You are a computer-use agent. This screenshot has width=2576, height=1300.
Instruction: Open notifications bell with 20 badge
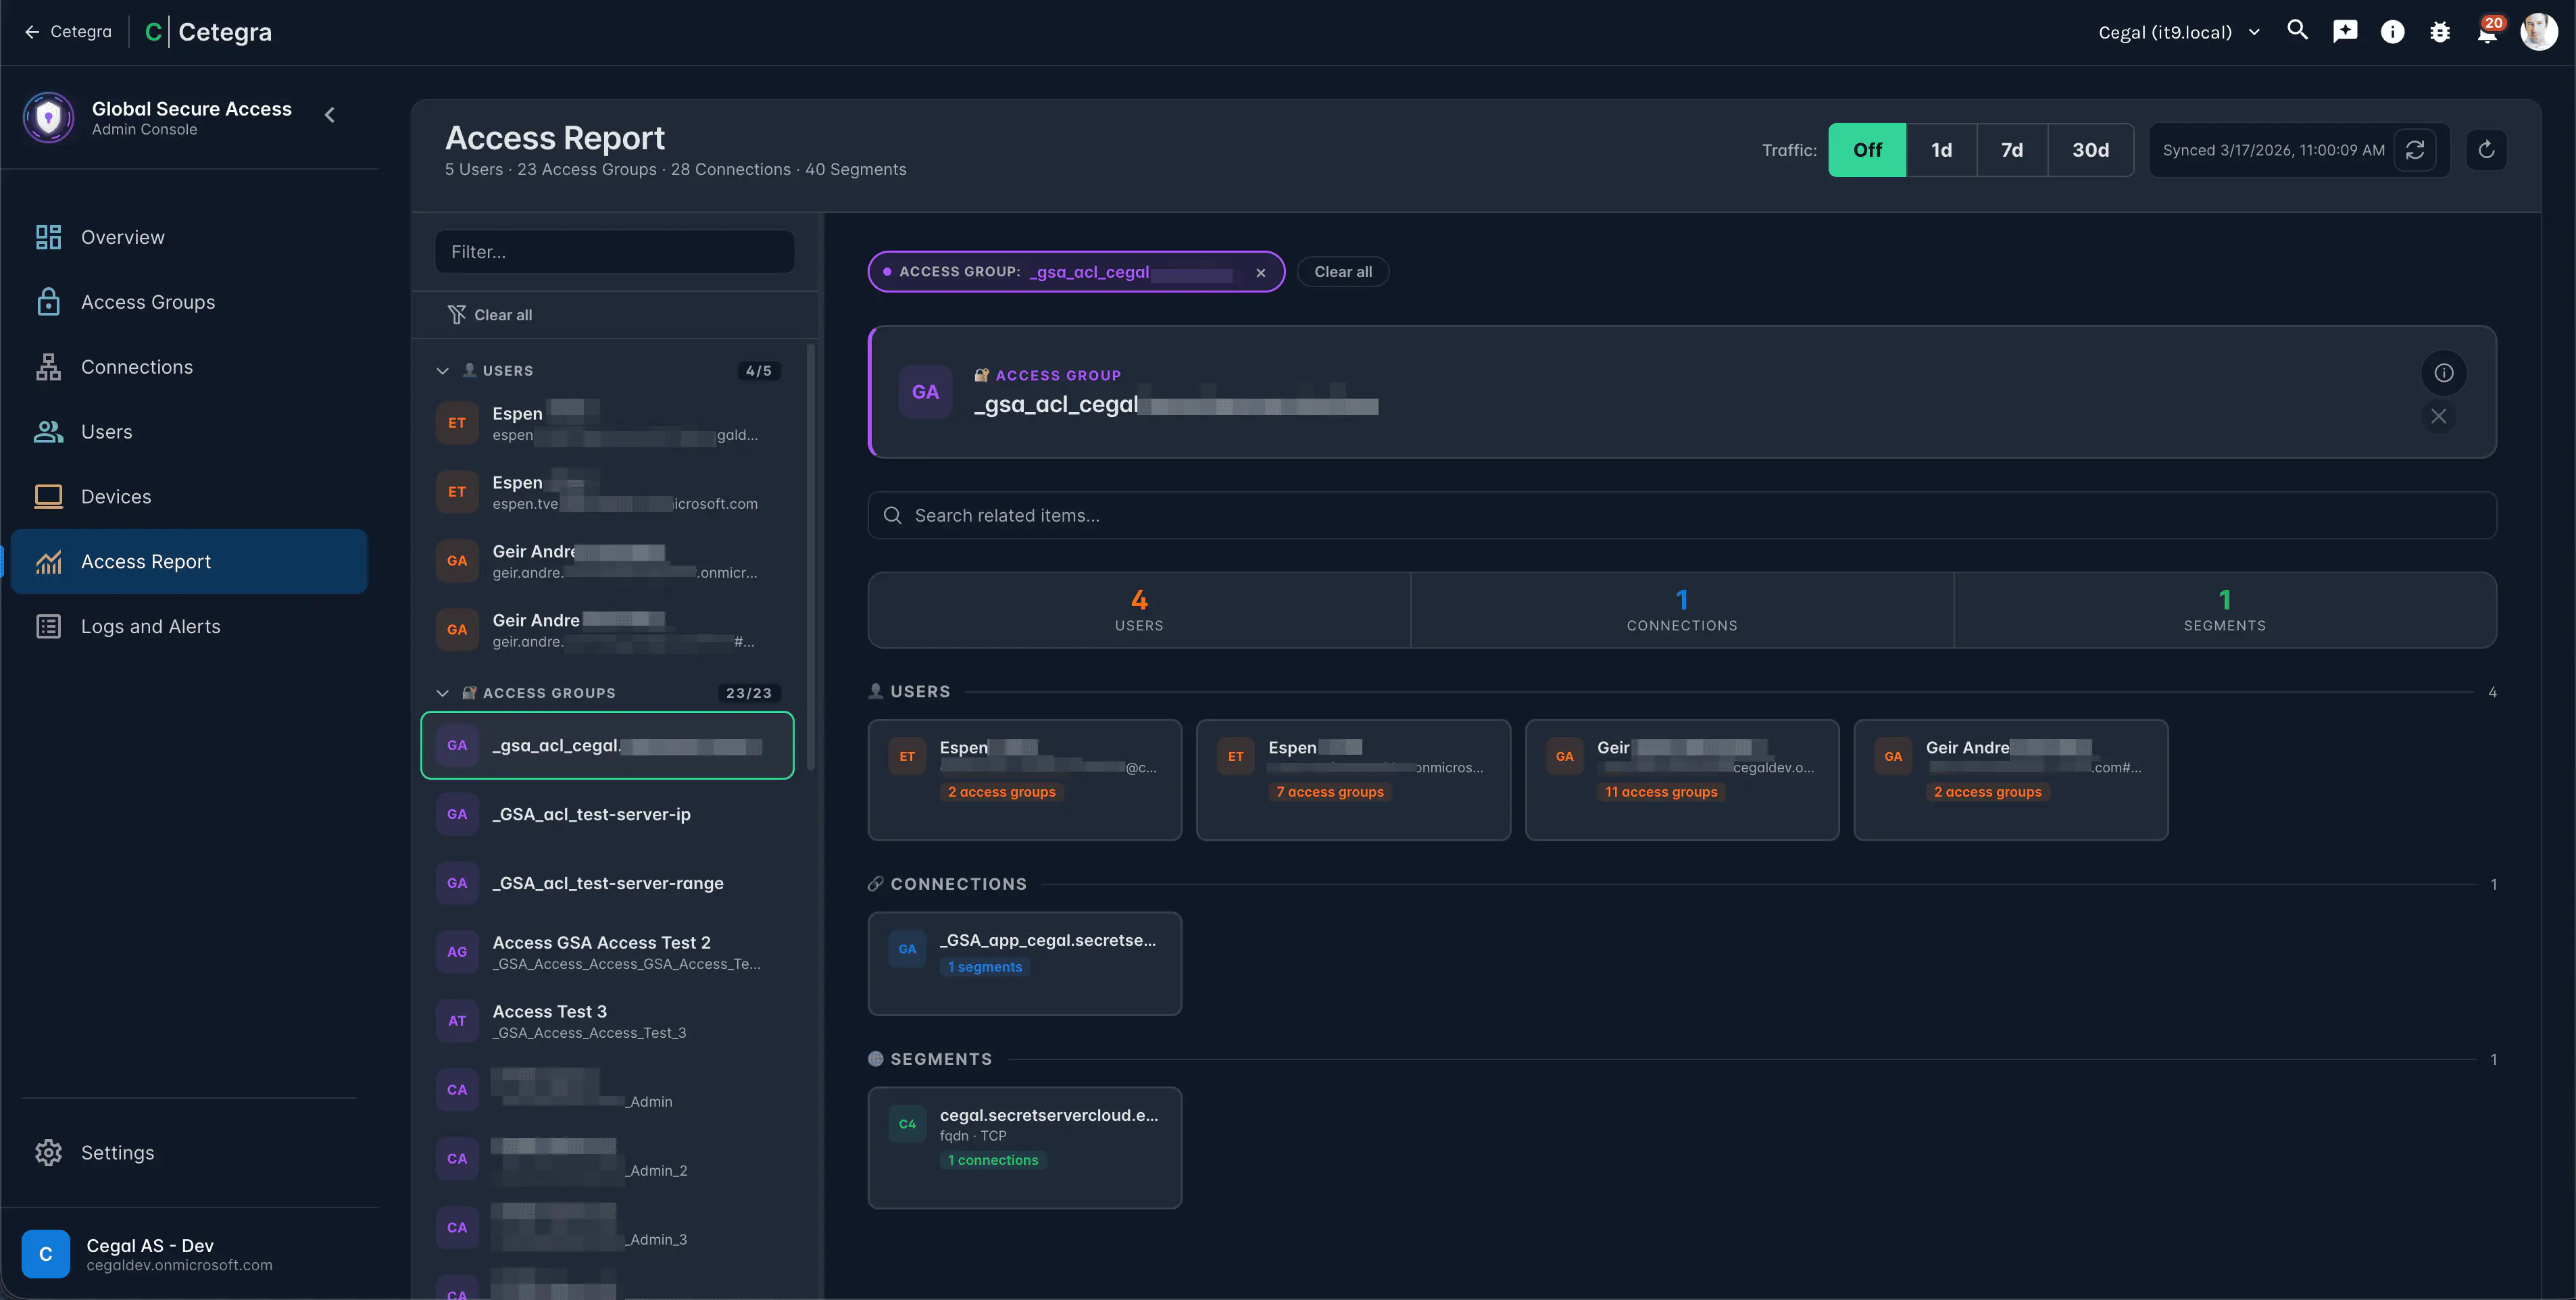click(x=2488, y=32)
